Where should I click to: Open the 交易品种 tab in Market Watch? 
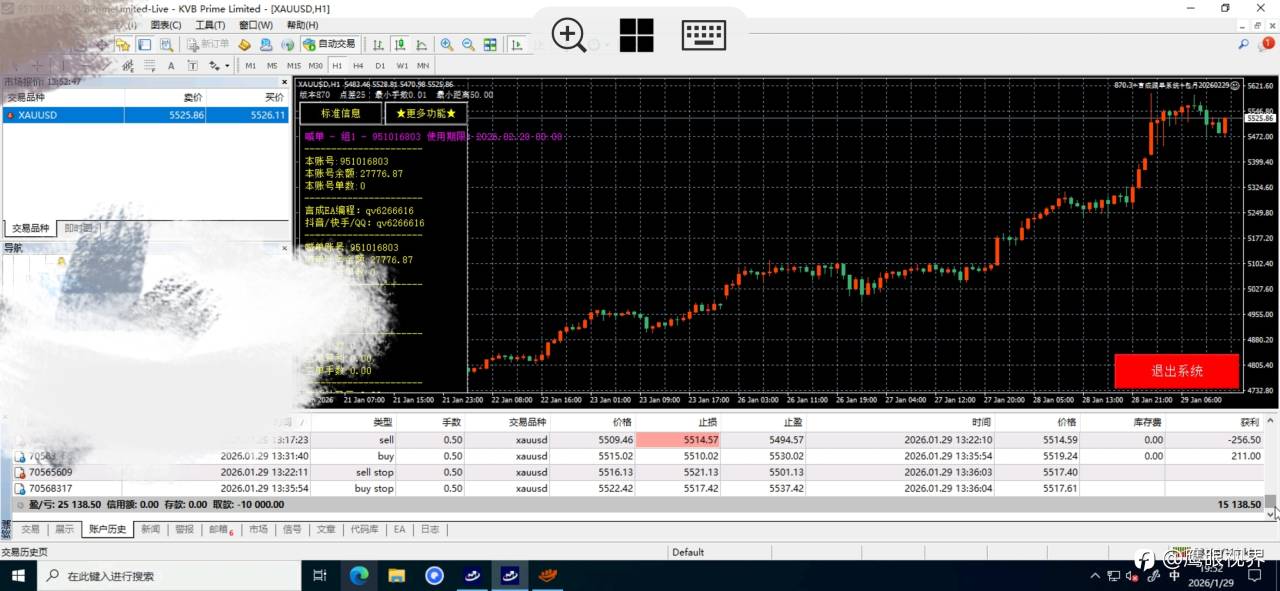coord(30,228)
